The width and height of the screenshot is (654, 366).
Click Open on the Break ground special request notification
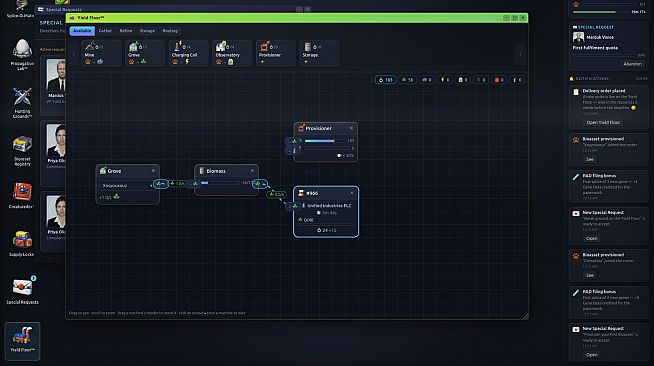click(x=591, y=238)
